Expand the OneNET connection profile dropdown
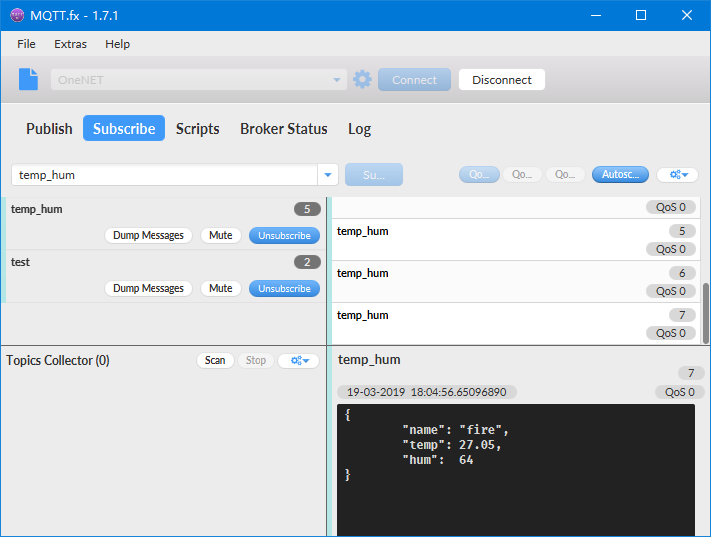Image resolution: width=711 pixels, height=537 pixels. click(336, 80)
